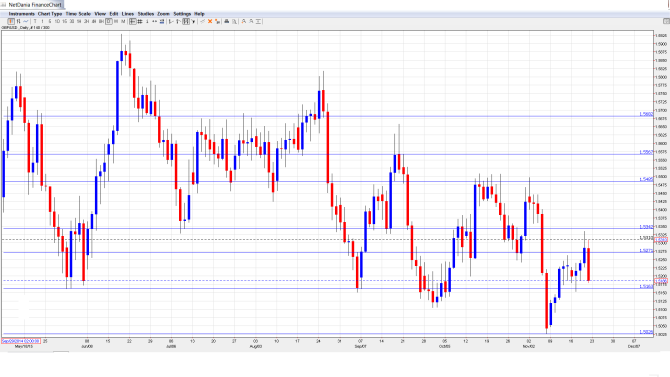Click the 1.5485 horizontal line label

(646, 179)
